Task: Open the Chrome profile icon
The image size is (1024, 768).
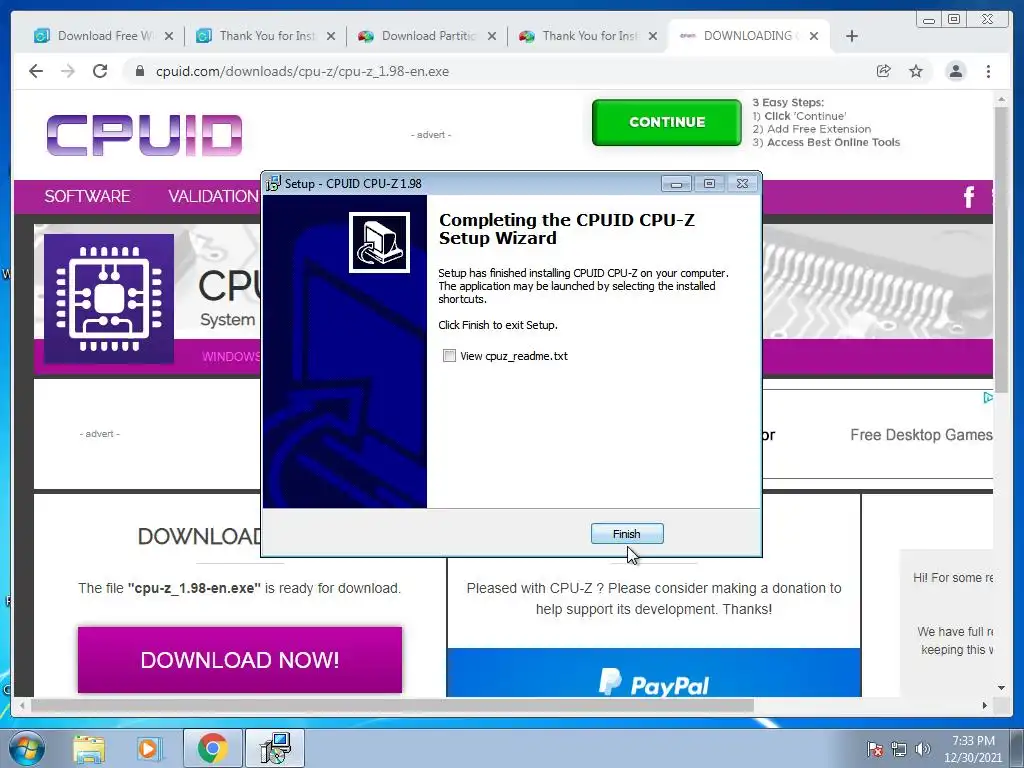Action: [x=955, y=71]
